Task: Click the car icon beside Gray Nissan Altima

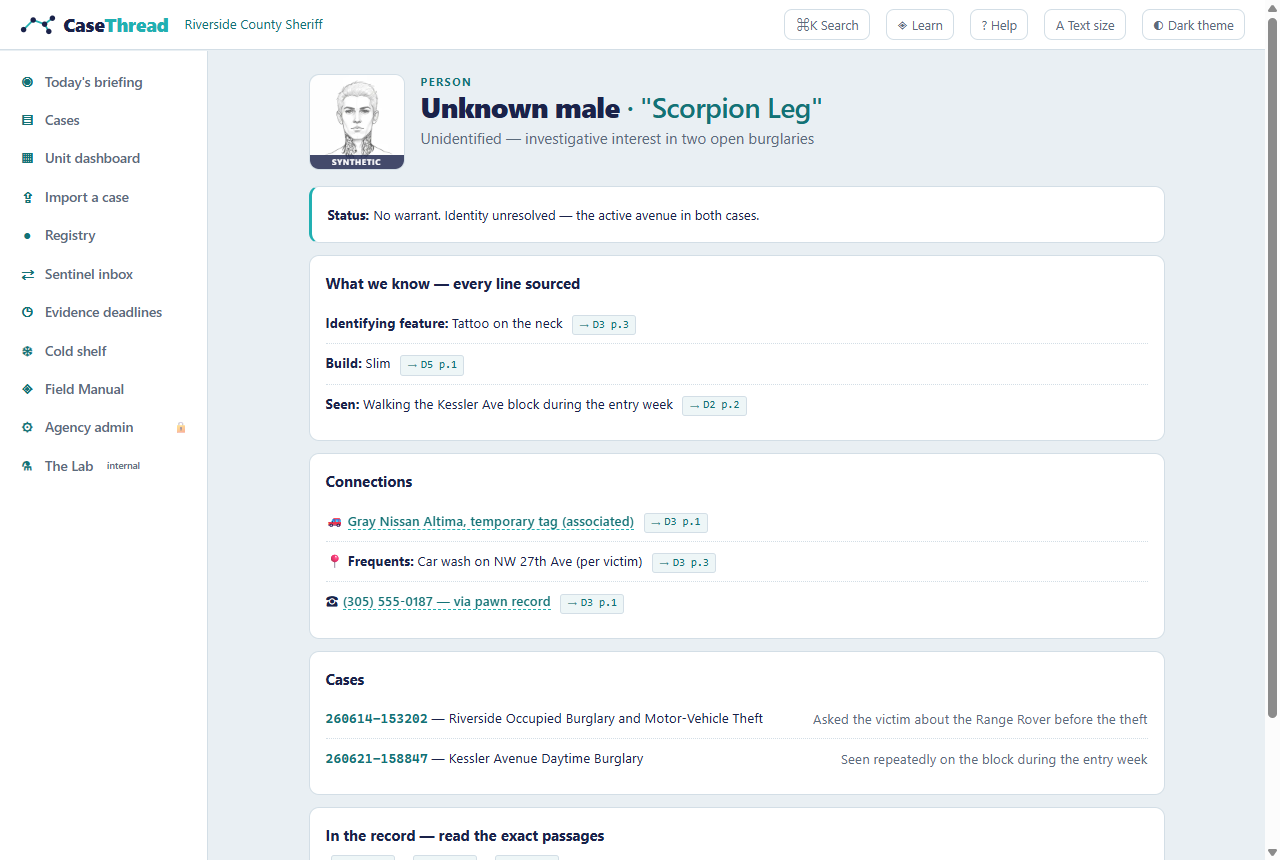Action: click(x=334, y=522)
